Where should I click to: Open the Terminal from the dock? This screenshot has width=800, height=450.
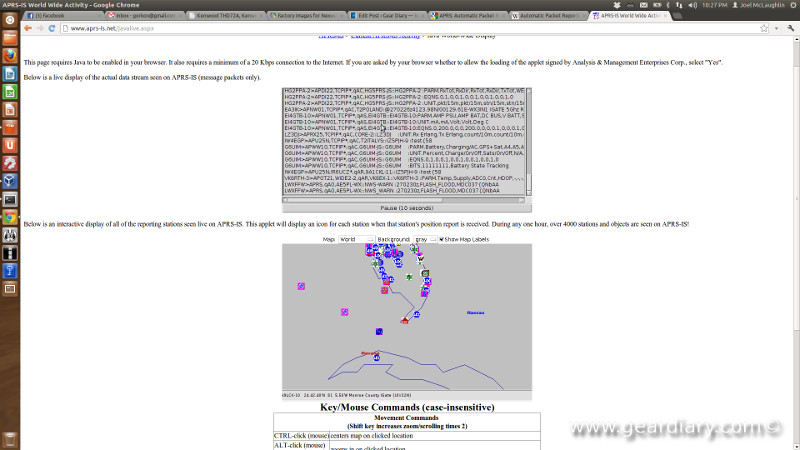tap(10, 199)
